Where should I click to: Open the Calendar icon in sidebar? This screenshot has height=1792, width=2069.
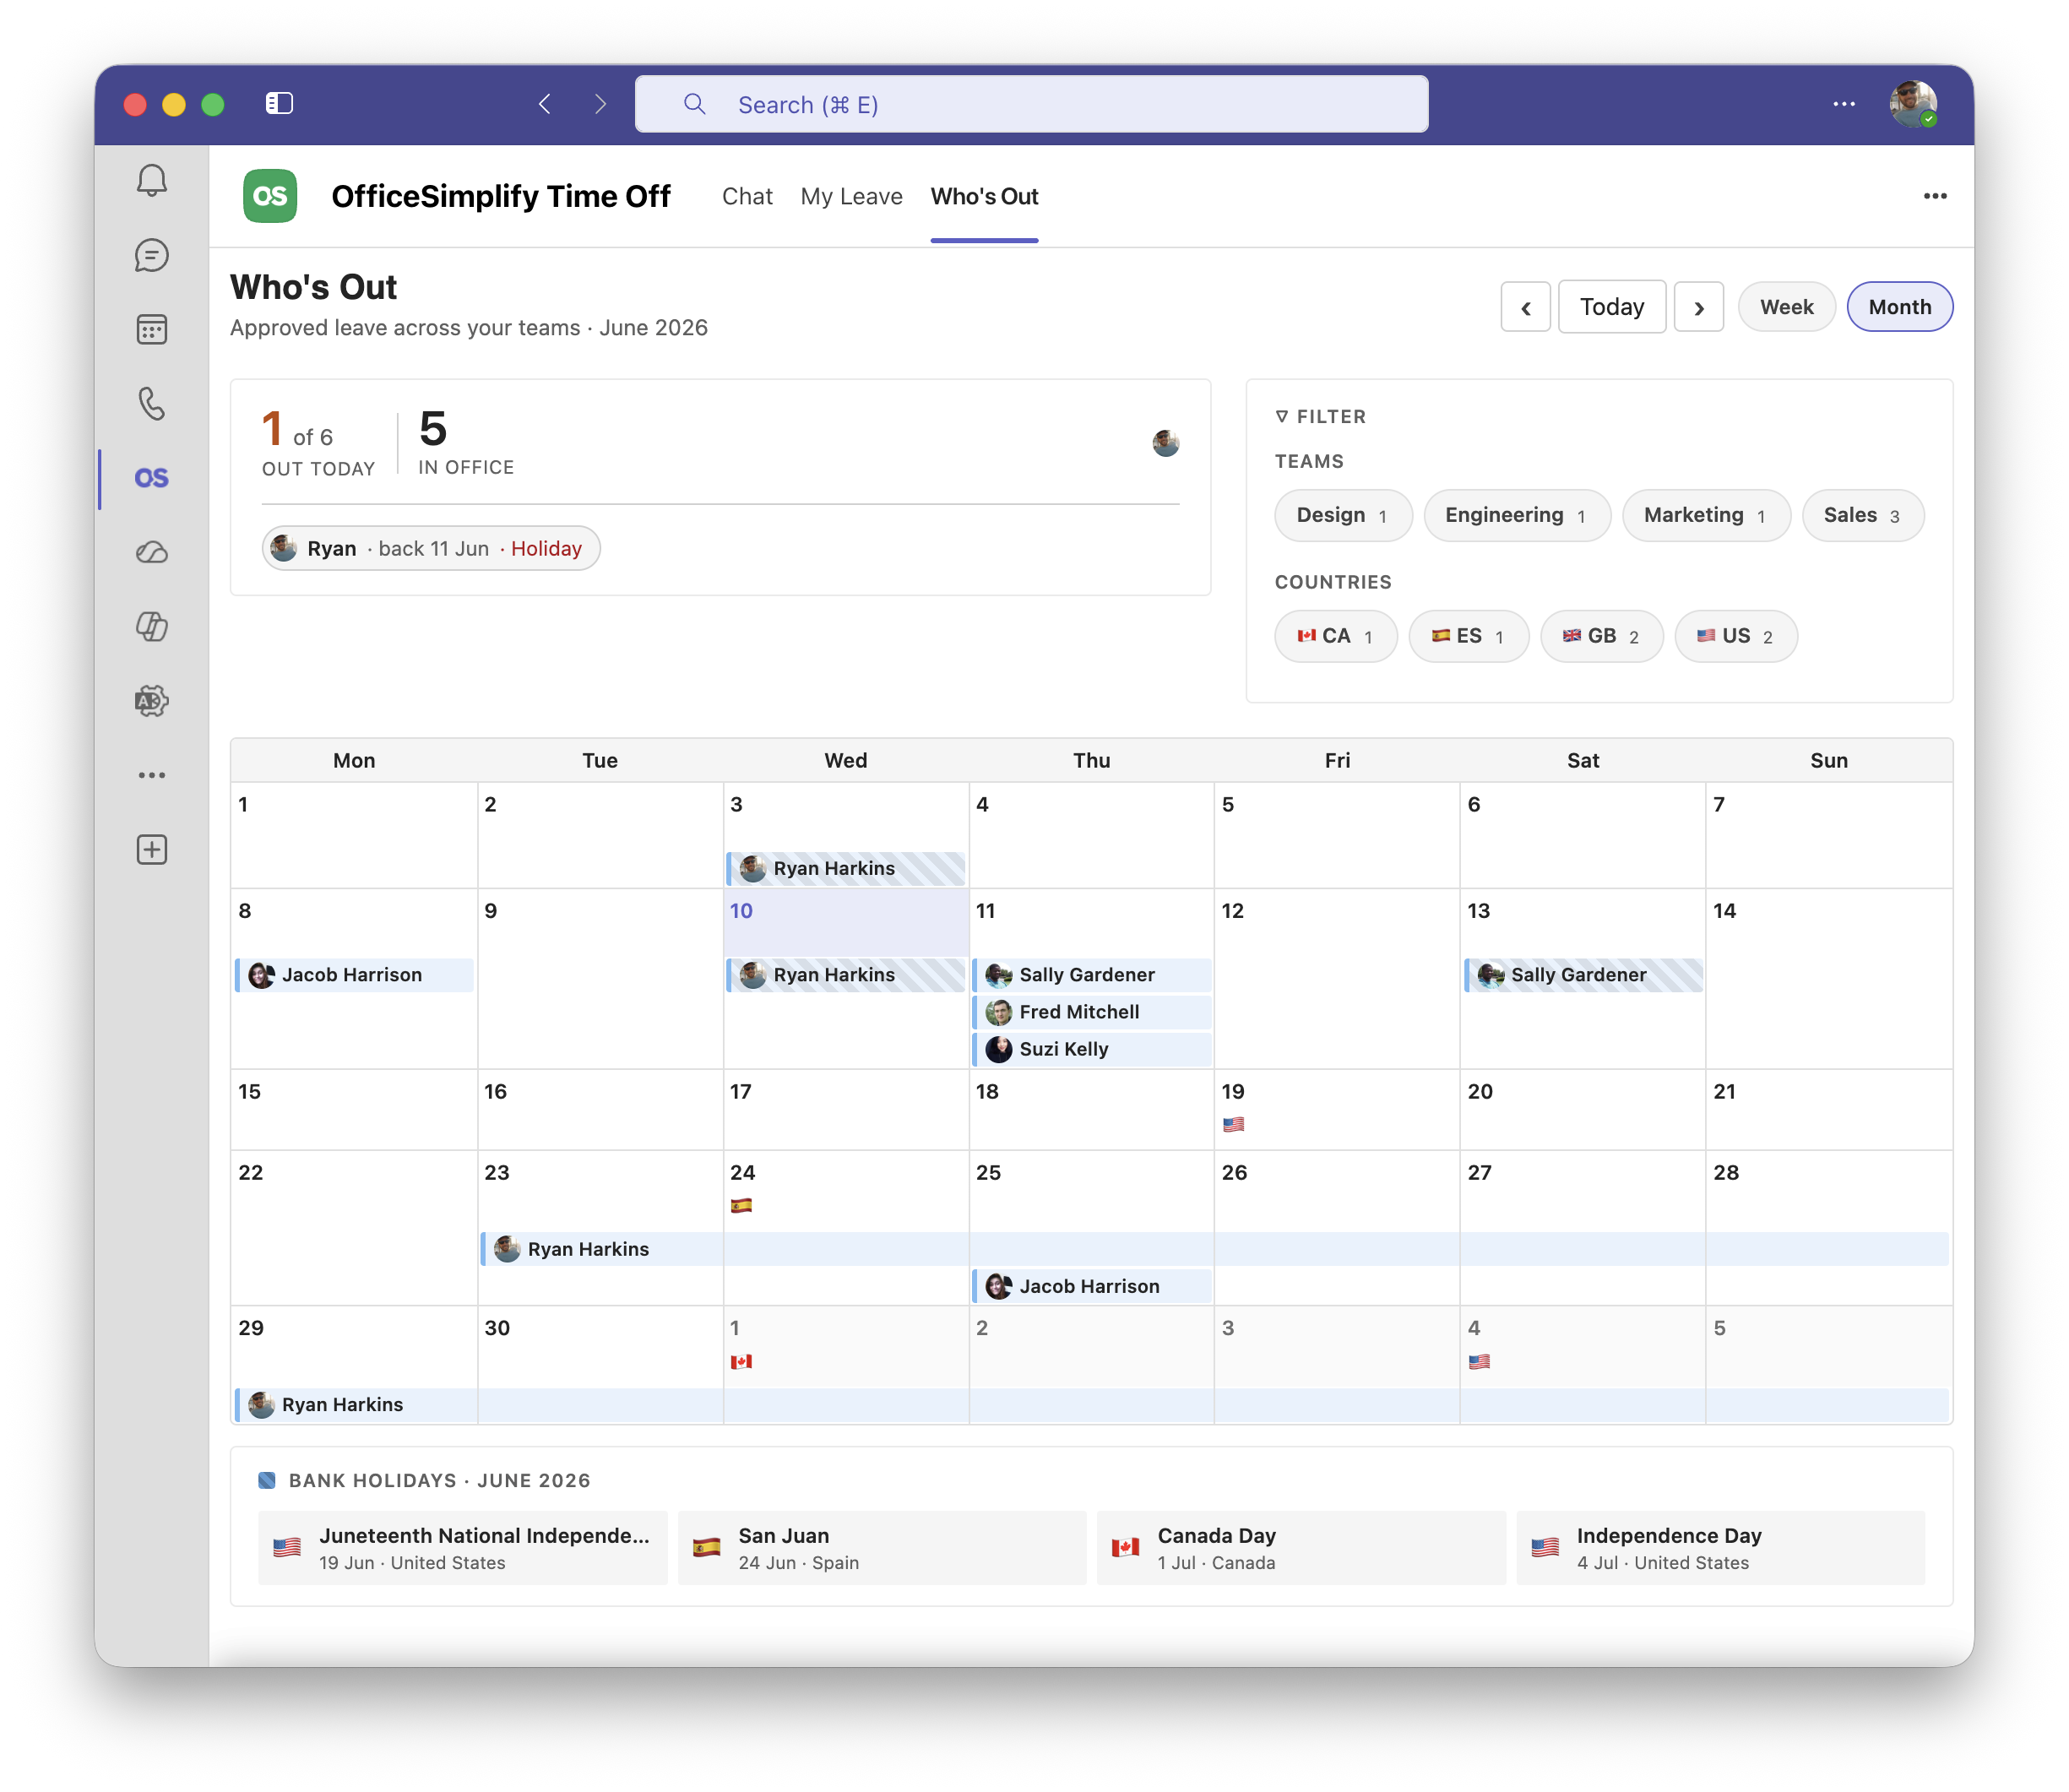151,330
